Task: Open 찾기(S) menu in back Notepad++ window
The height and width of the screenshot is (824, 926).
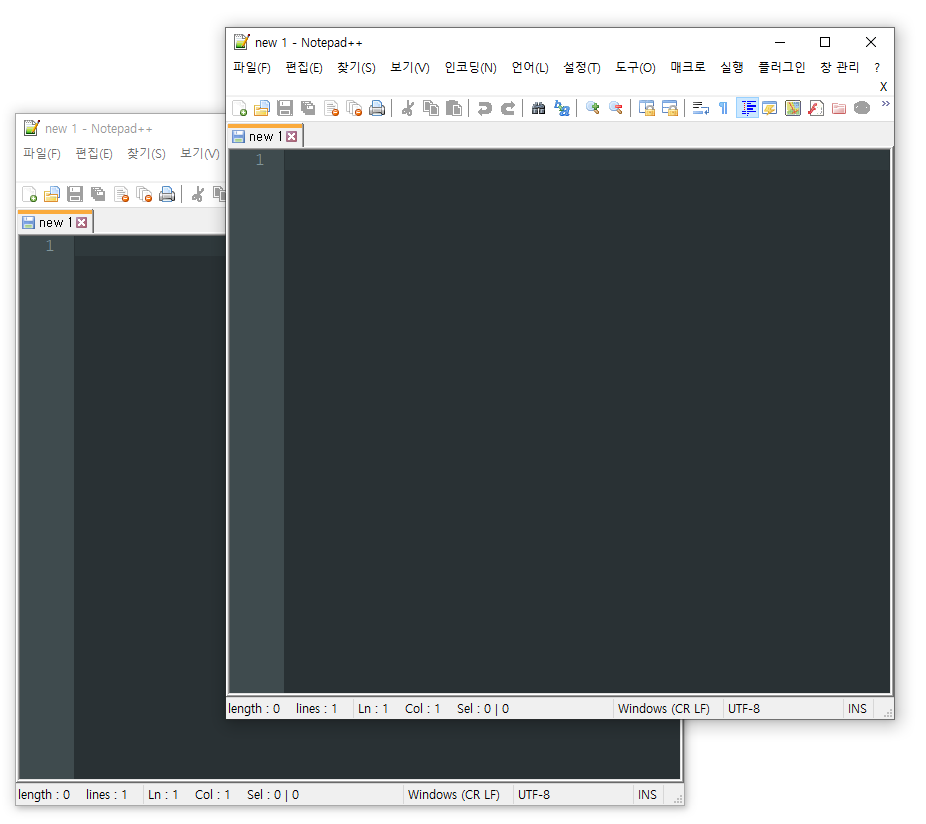Action: [x=146, y=154]
